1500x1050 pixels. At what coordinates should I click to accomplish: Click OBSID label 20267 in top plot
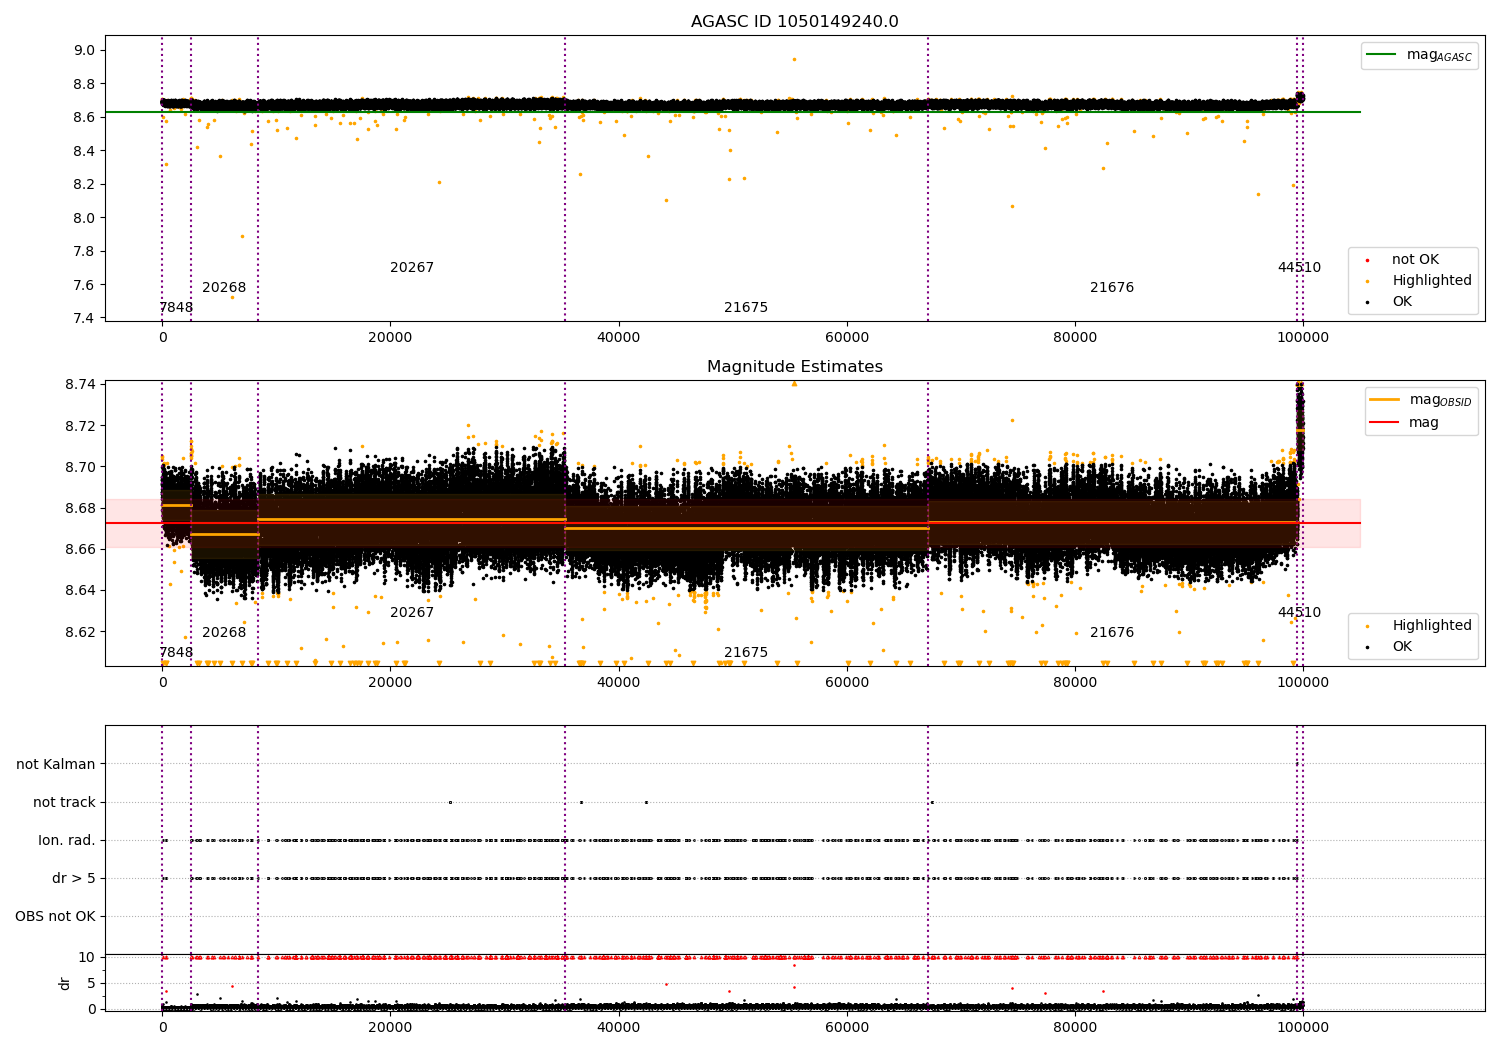point(412,268)
